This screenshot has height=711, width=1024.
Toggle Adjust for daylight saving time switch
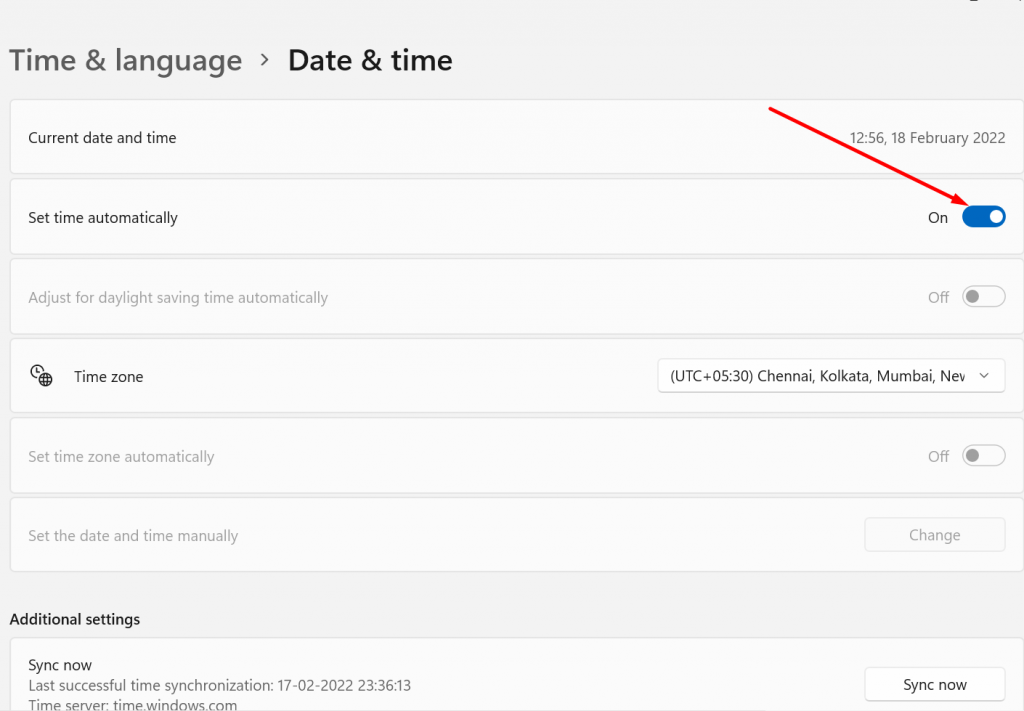(x=983, y=297)
